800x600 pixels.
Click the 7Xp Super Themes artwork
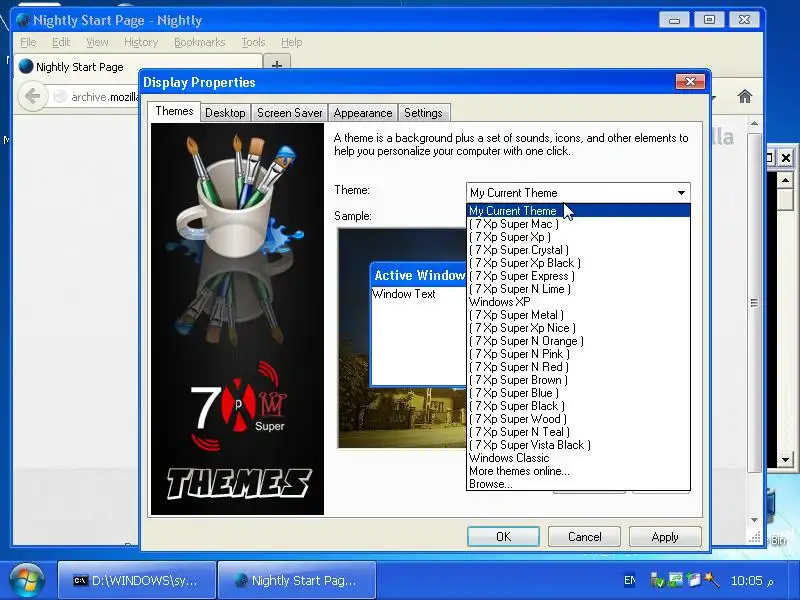click(237, 319)
